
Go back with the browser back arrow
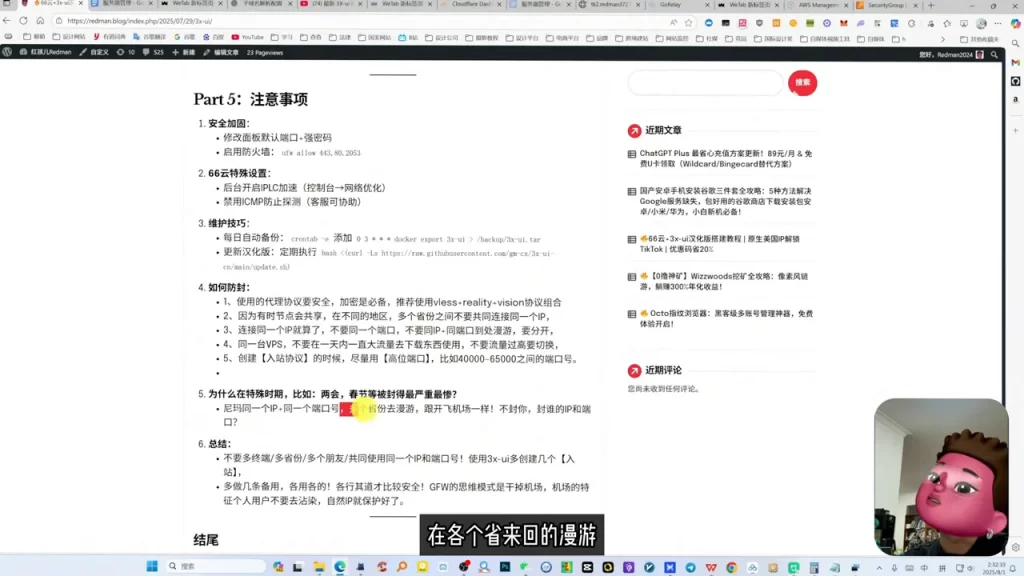coord(7,21)
